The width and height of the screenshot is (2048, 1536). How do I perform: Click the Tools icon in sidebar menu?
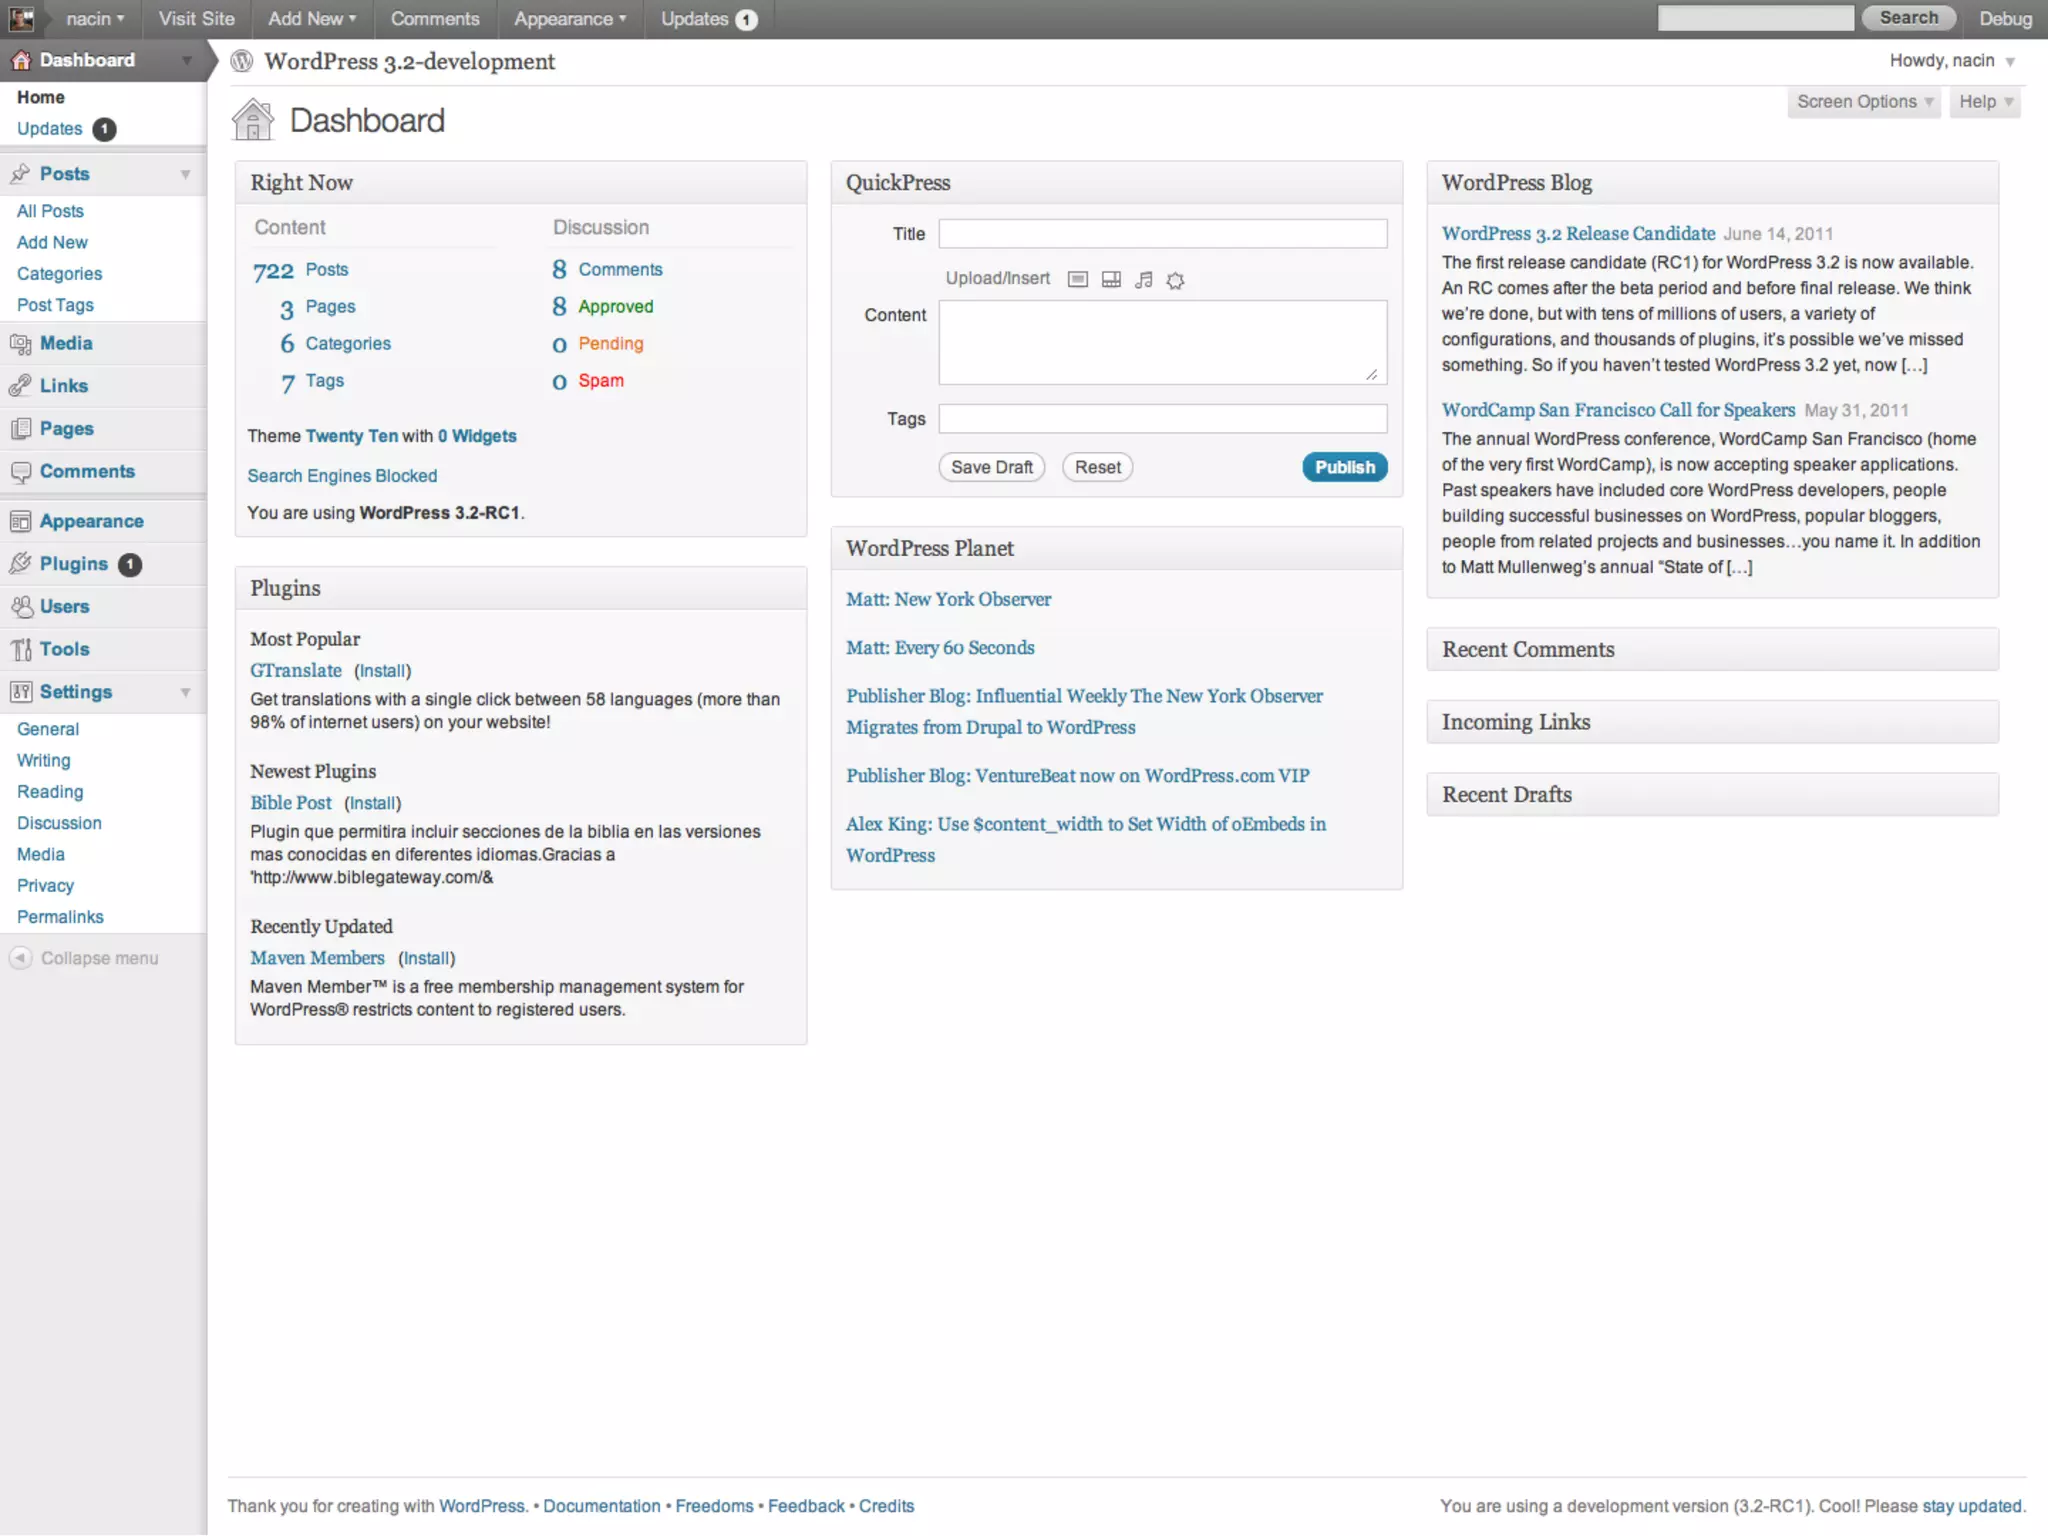pyautogui.click(x=20, y=650)
